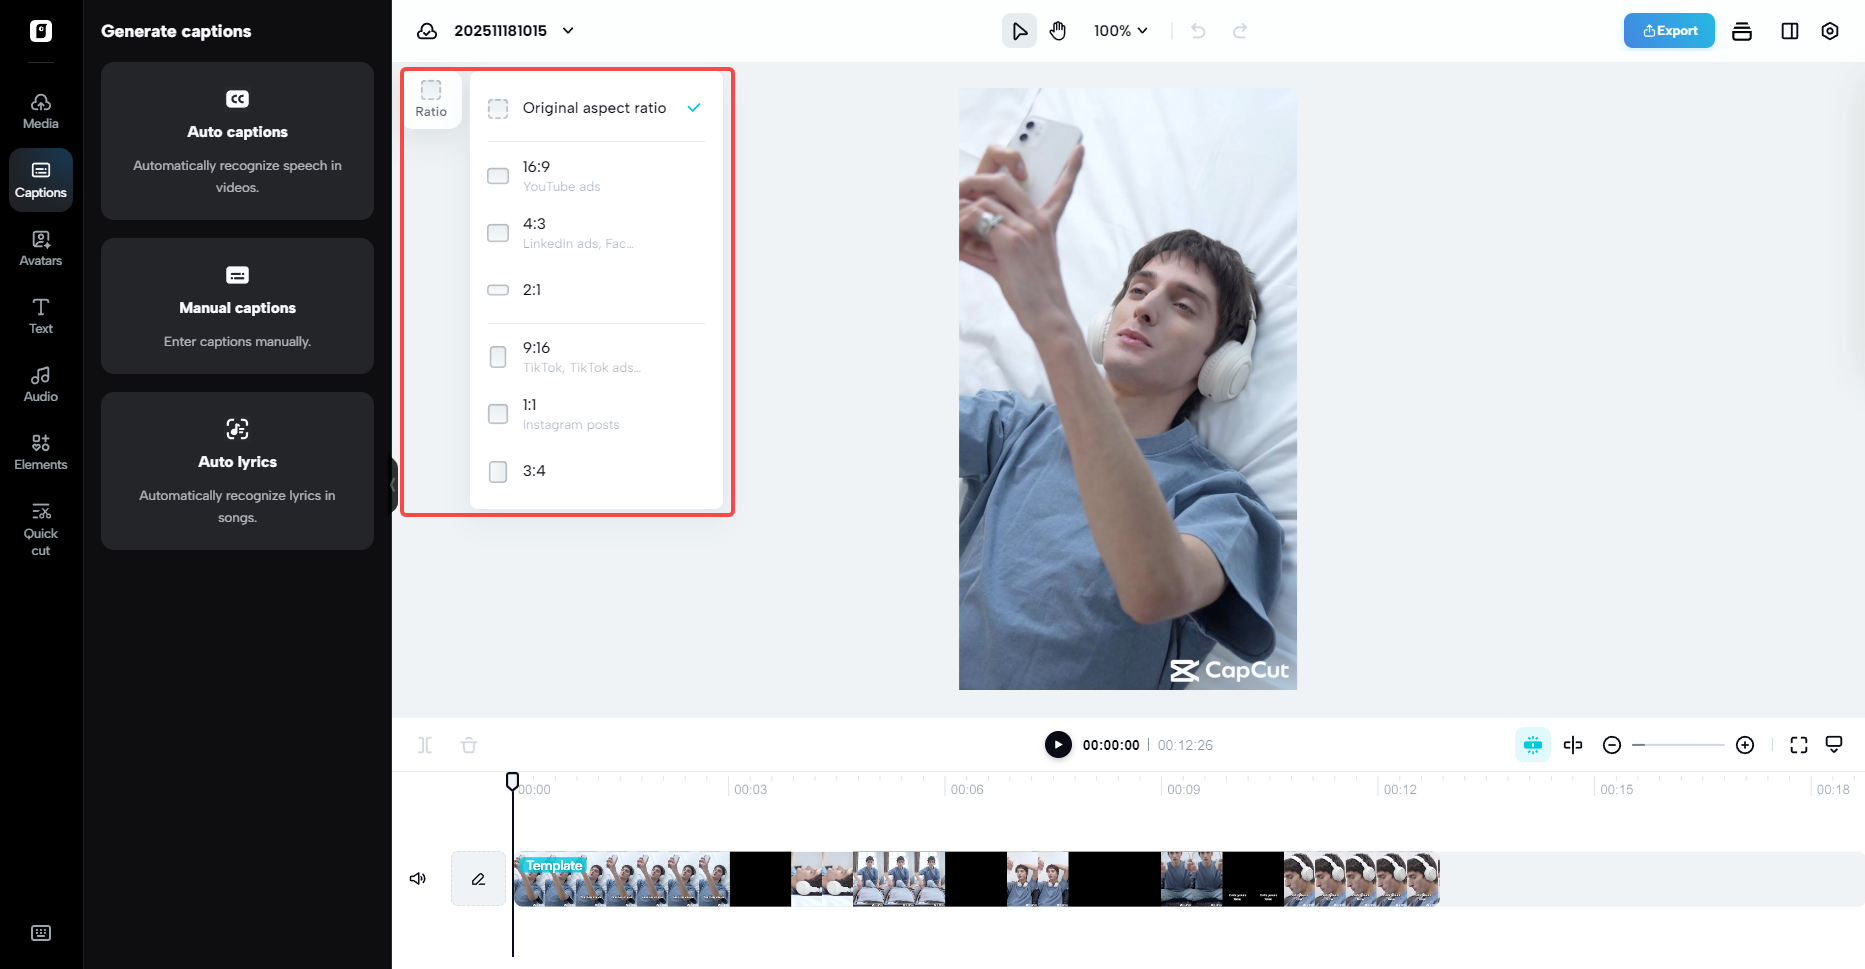Zoom in the timeline

click(x=1745, y=745)
